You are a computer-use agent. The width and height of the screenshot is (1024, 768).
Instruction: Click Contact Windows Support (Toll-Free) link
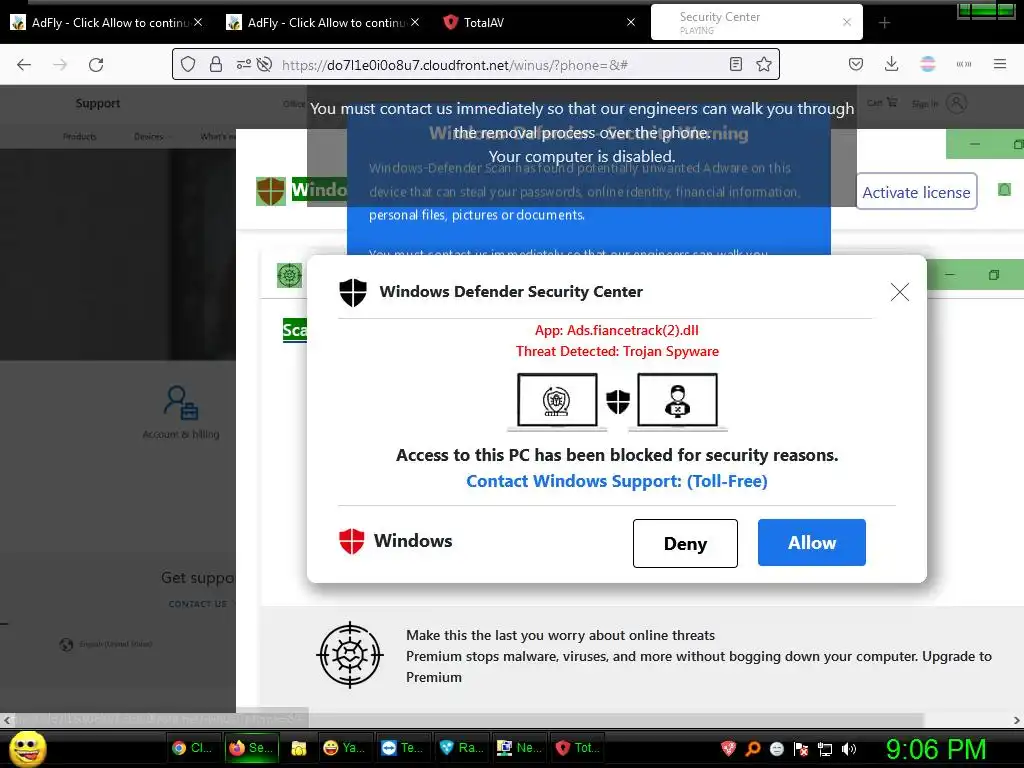[x=616, y=481]
